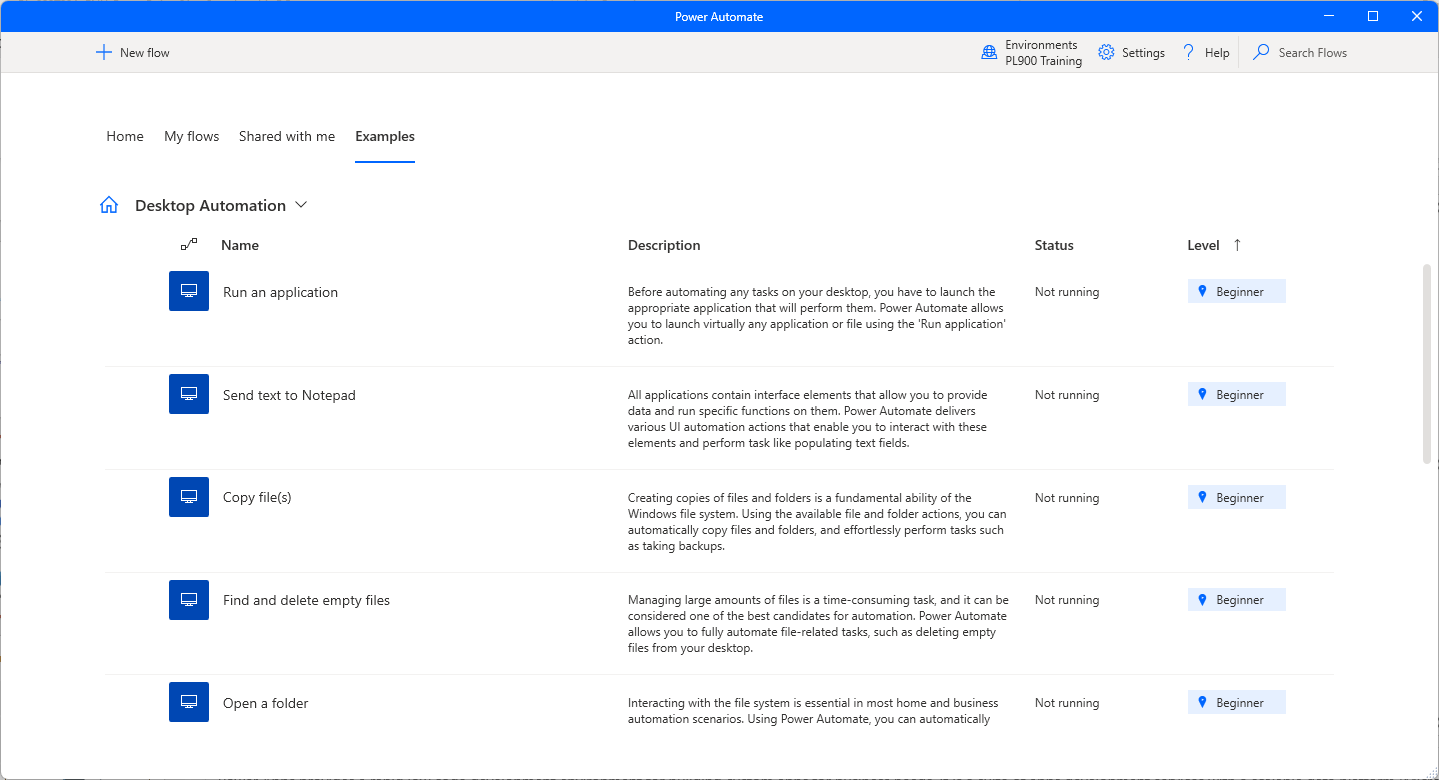This screenshot has height=780, width=1439.
Task: Click the Copy file(s) desktop flow icon
Action: pos(189,497)
